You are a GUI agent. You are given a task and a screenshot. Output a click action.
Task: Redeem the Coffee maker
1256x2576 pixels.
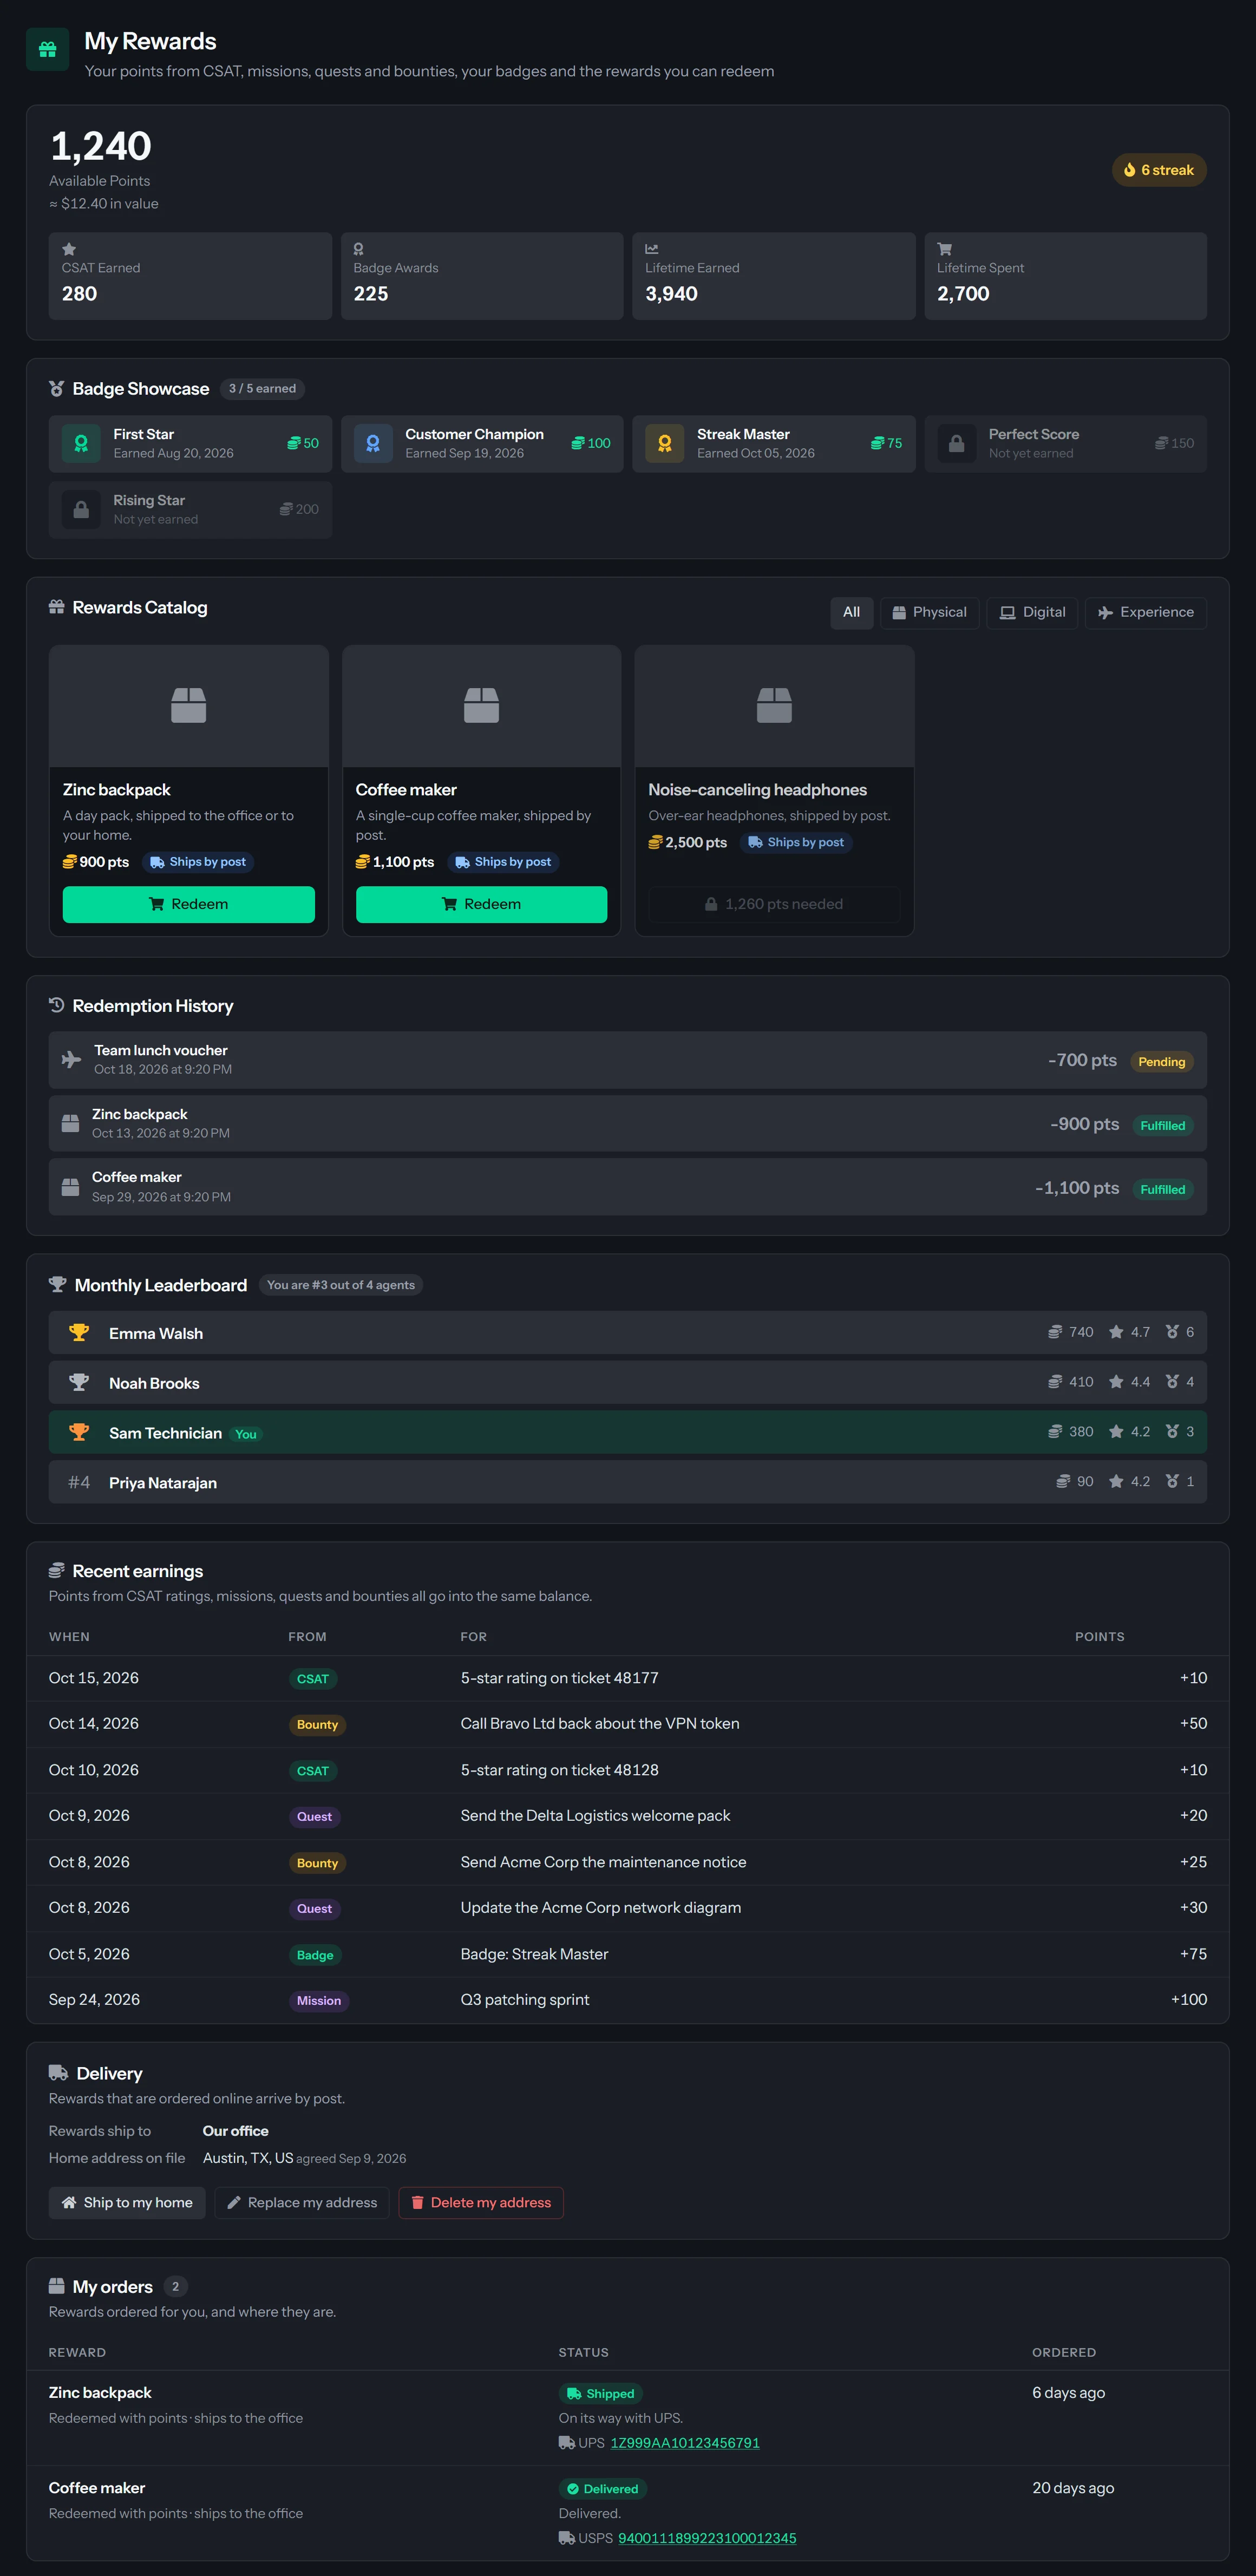pyautogui.click(x=481, y=904)
